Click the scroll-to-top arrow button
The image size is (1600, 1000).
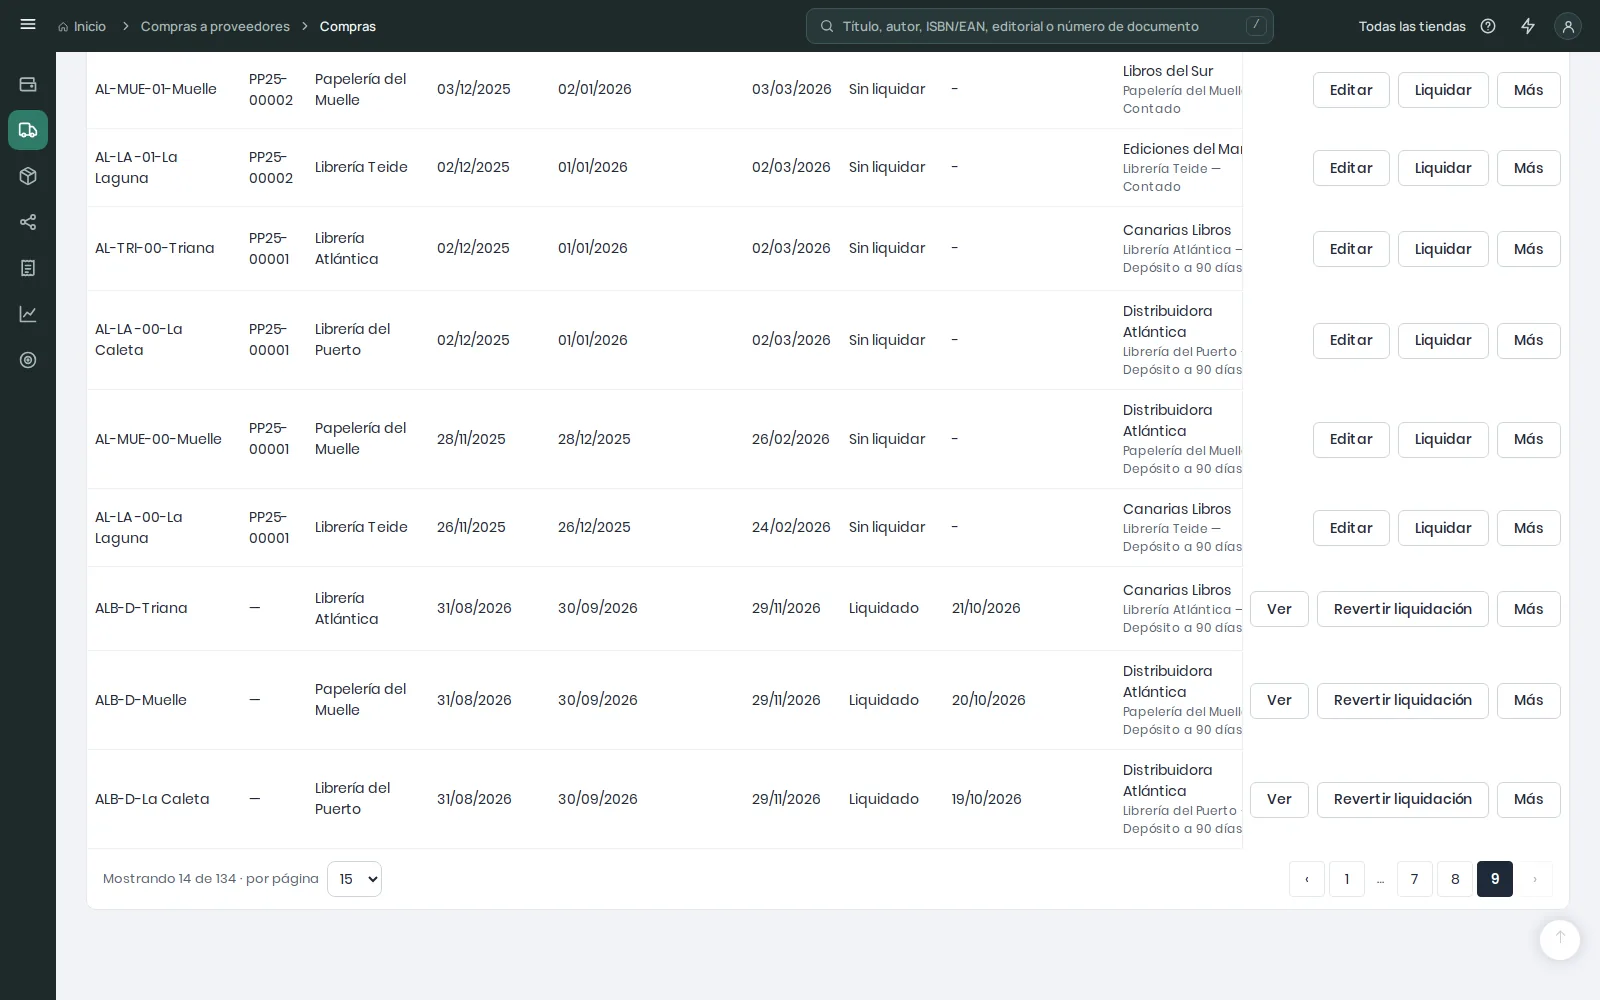pos(1560,939)
